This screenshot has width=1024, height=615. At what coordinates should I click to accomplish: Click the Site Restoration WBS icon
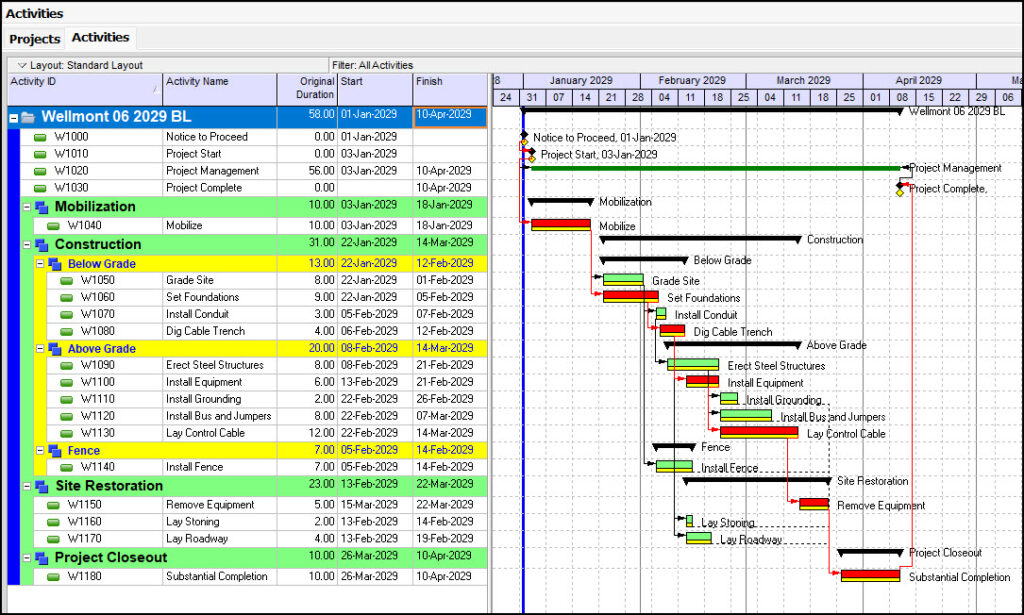pyautogui.click(x=42, y=487)
